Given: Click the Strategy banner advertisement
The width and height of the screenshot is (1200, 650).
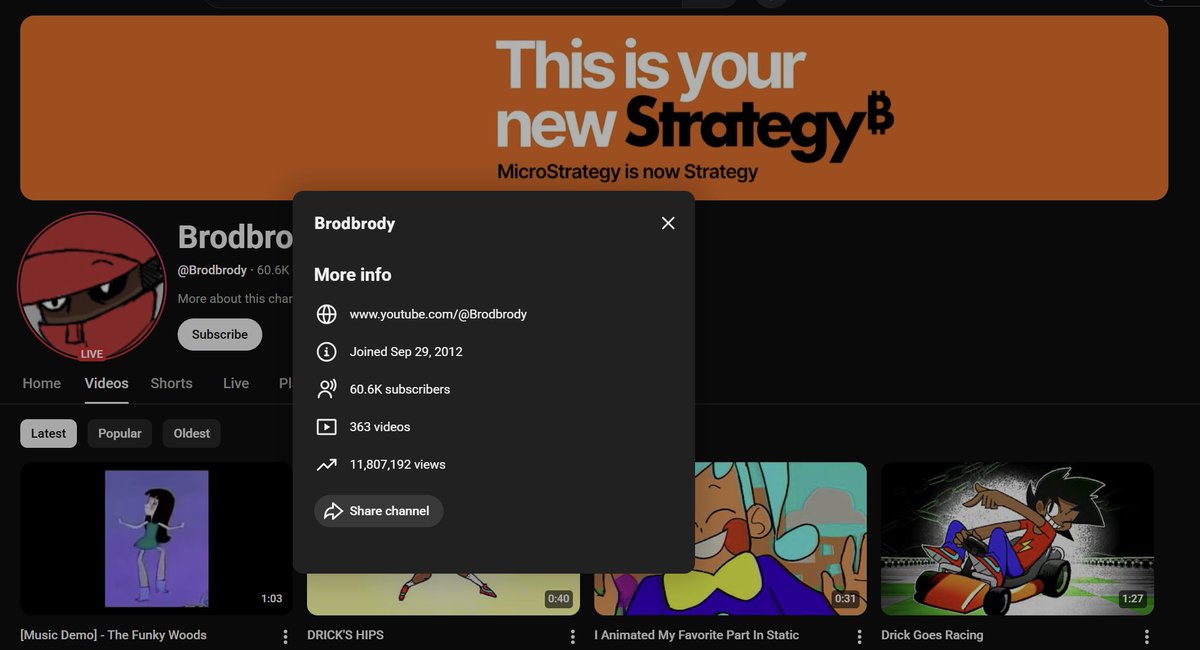Looking at the screenshot, I should tap(594, 108).
